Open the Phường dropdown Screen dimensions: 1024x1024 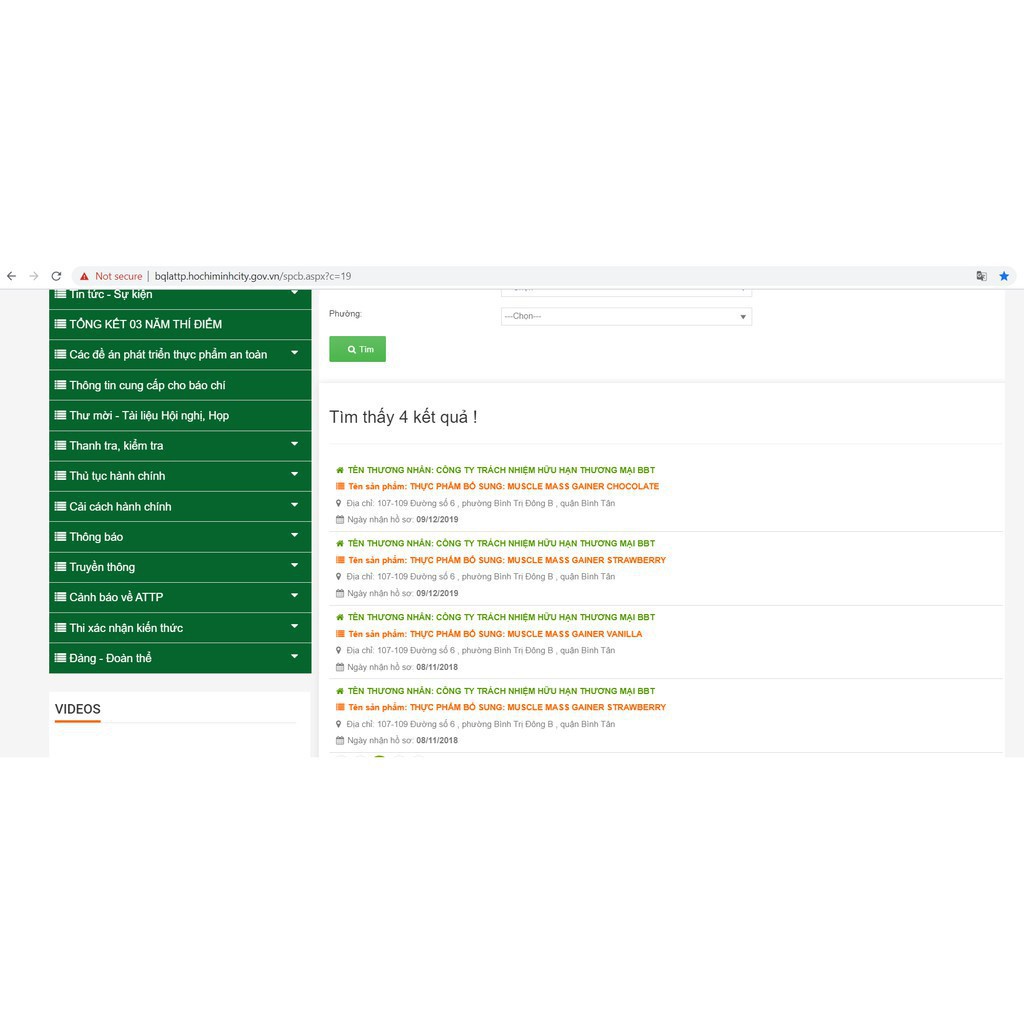[626, 316]
